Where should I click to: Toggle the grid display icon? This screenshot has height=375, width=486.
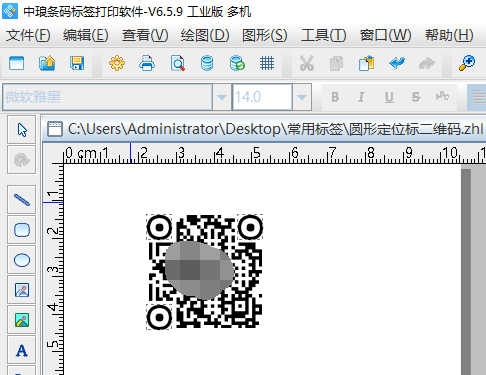coord(267,63)
